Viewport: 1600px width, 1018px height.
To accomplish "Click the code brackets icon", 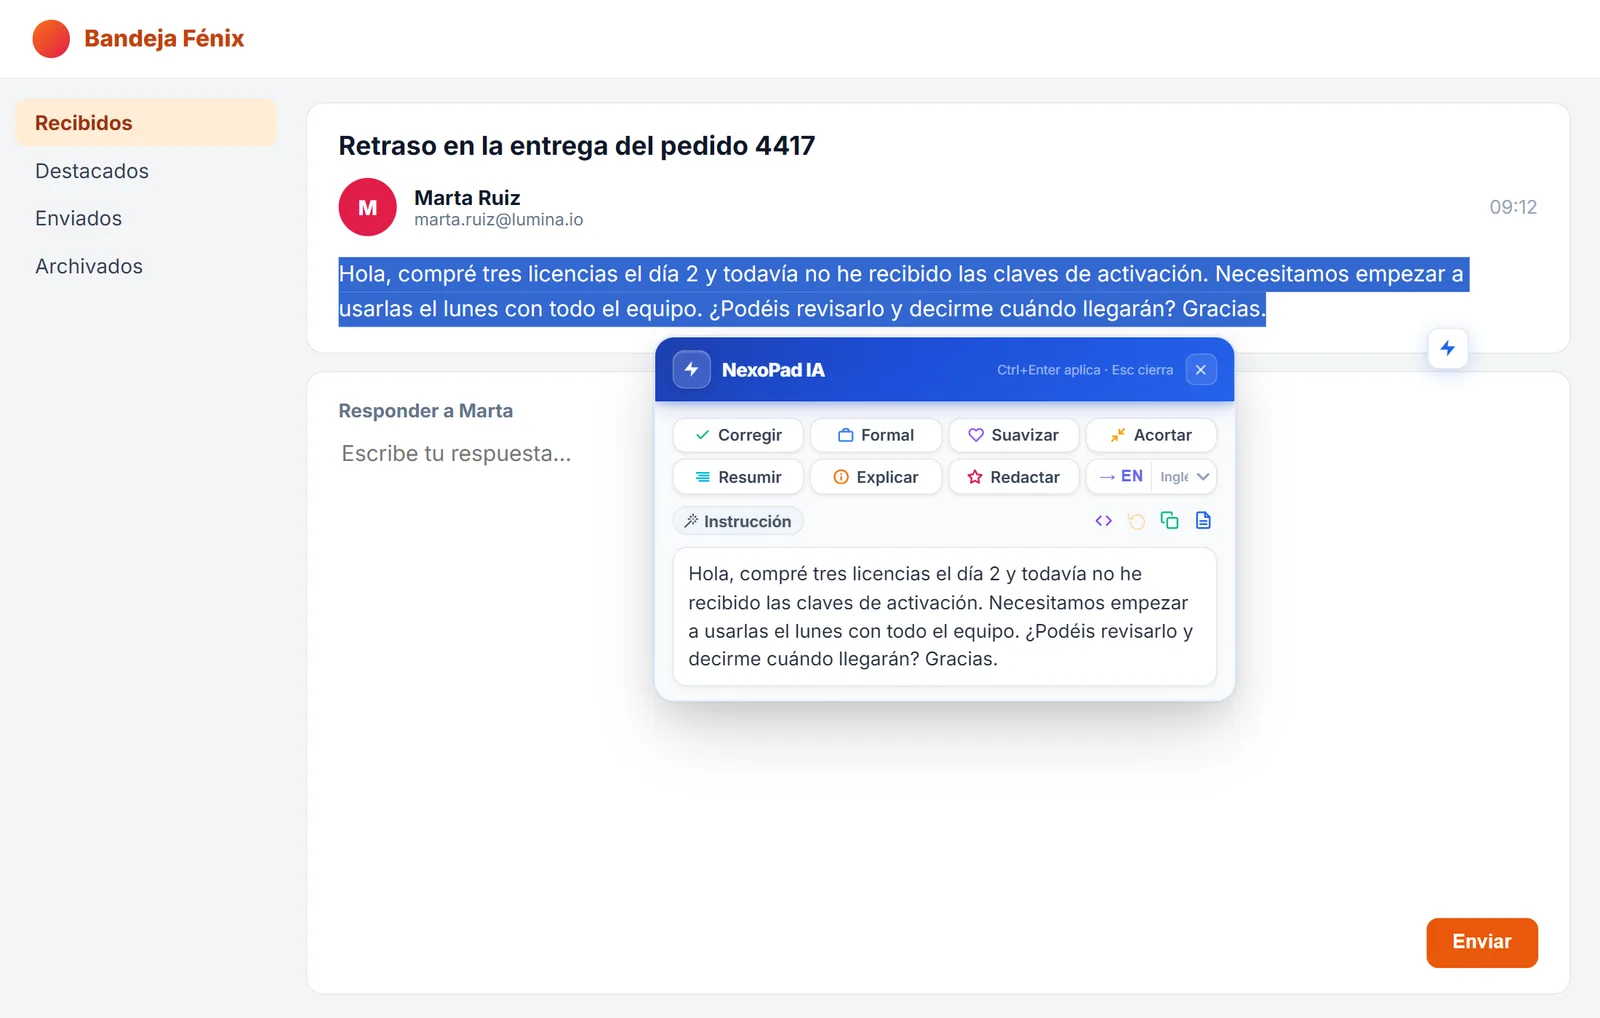I will pos(1104,521).
